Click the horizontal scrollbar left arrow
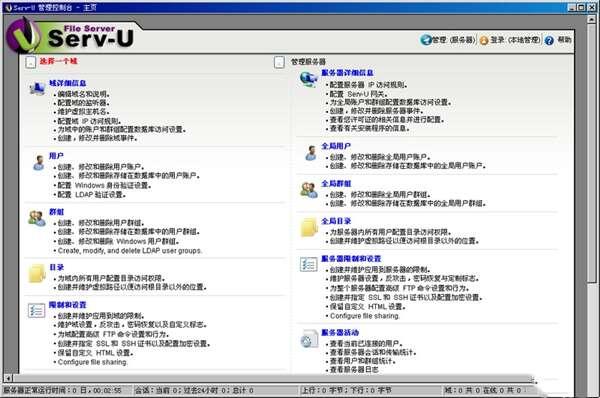This screenshot has height=398, width=600. coord(8,378)
